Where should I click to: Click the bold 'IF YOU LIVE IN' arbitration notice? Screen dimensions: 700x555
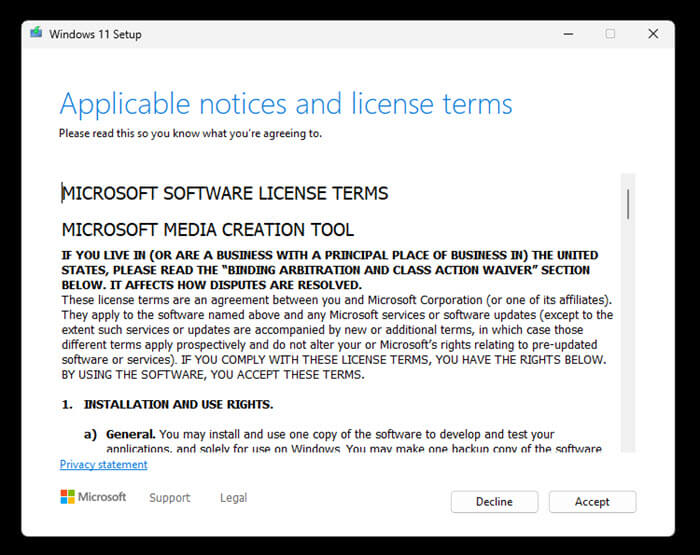coord(330,270)
